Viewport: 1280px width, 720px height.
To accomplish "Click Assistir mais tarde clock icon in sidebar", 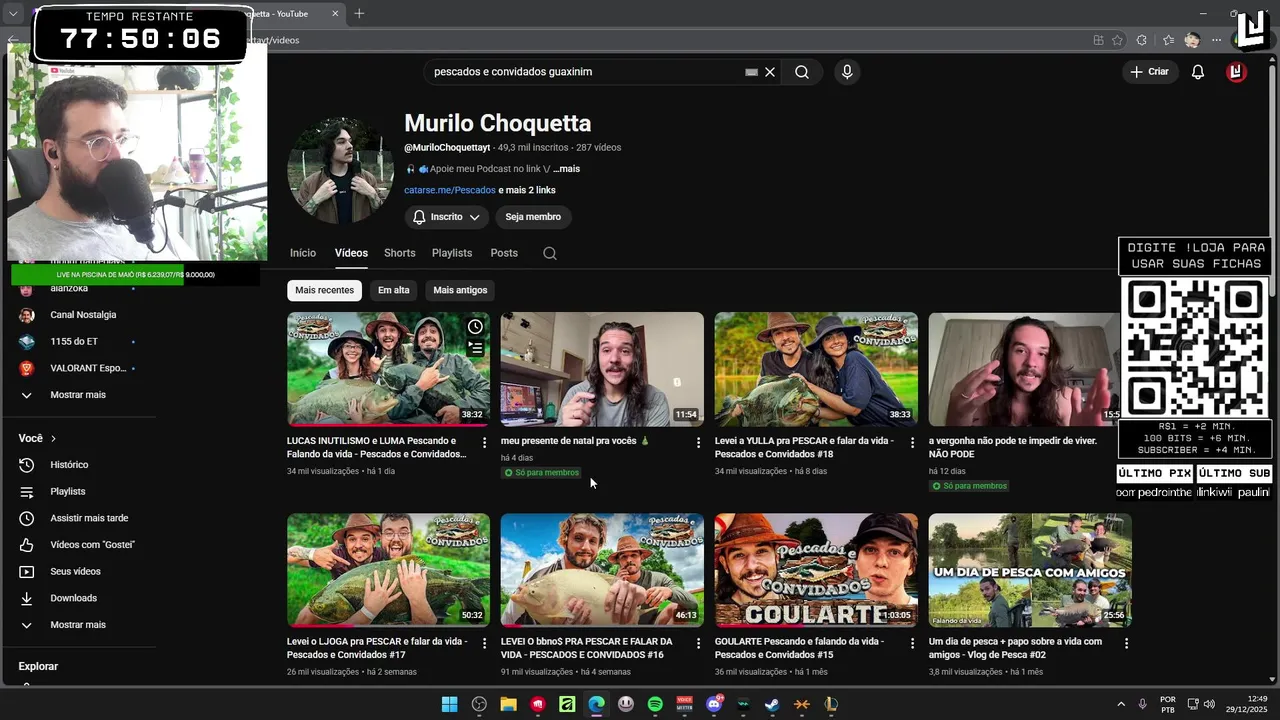I will 27,518.
